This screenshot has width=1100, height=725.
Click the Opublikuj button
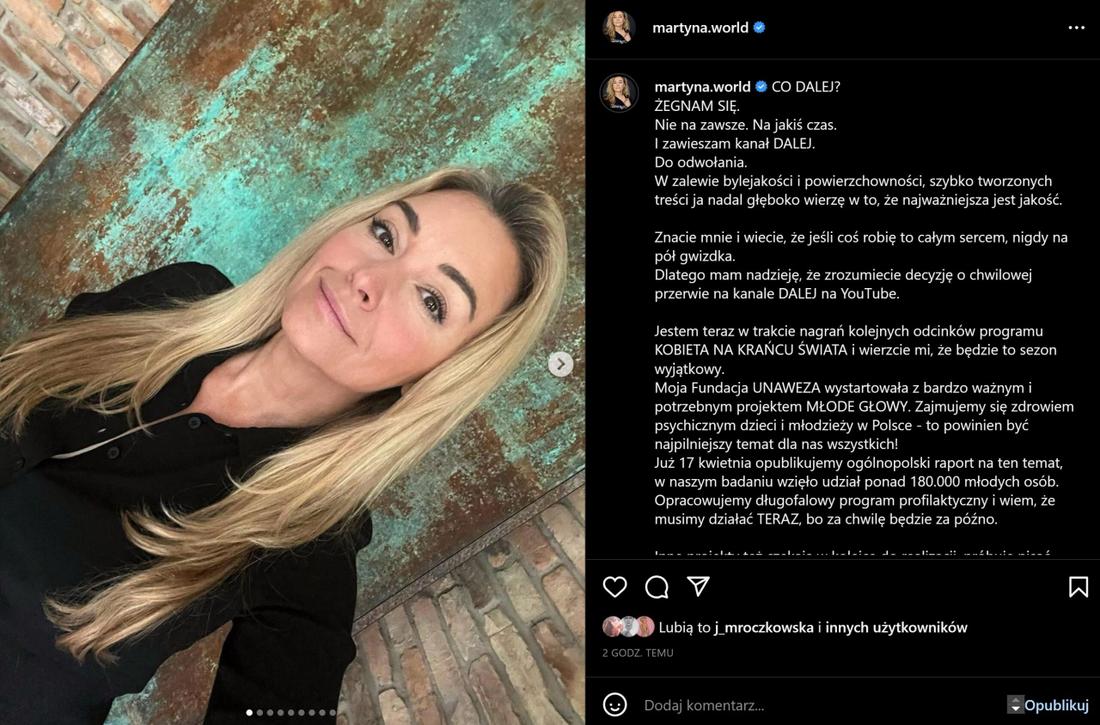1056,705
